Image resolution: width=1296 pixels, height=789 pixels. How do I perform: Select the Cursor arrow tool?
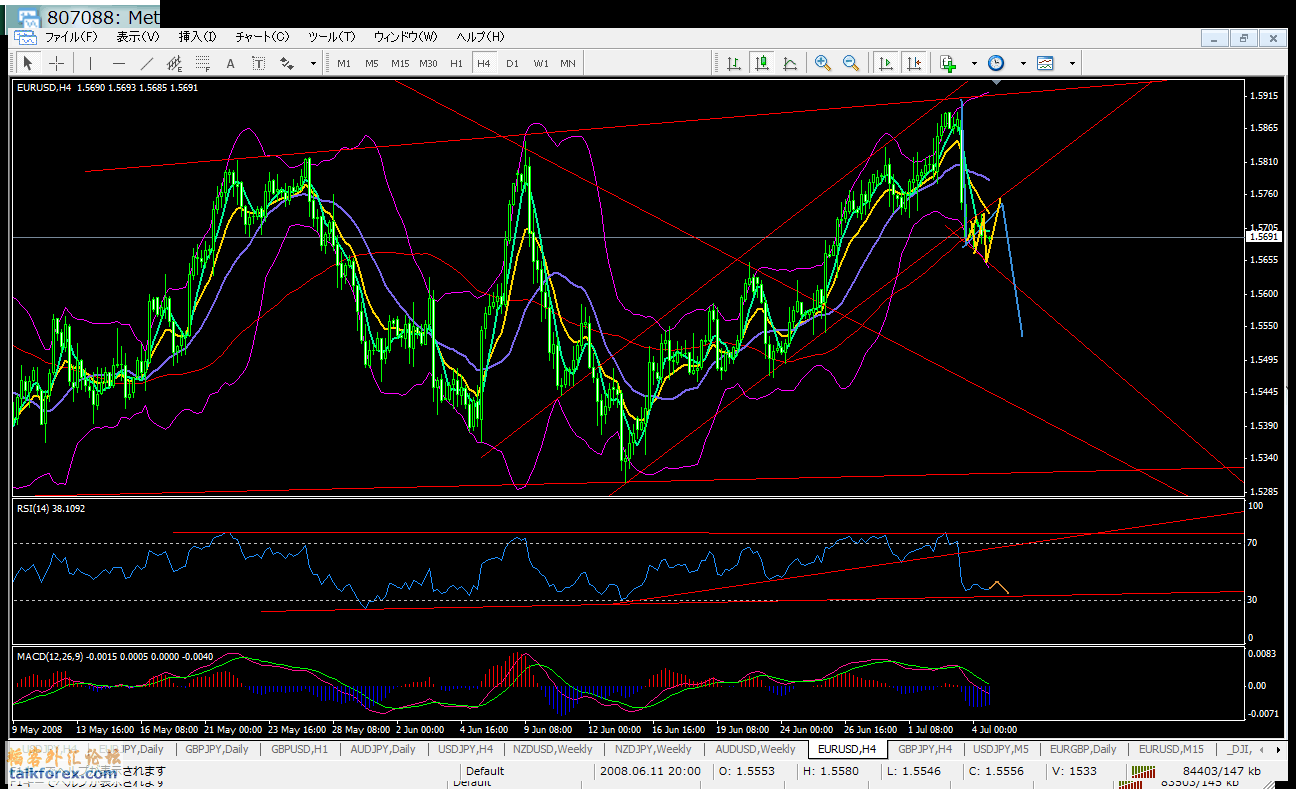(x=28, y=63)
